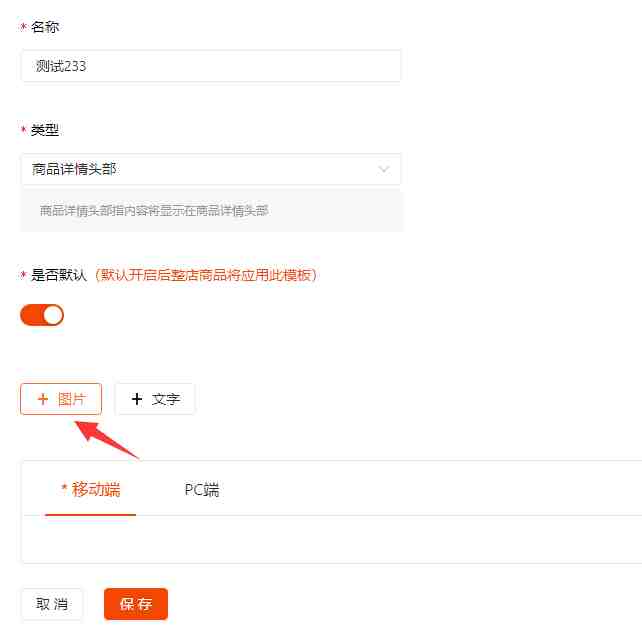The width and height of the screenshot is (642, 630).
Task: Click the 保存 button
Action: tap(136, 604)
